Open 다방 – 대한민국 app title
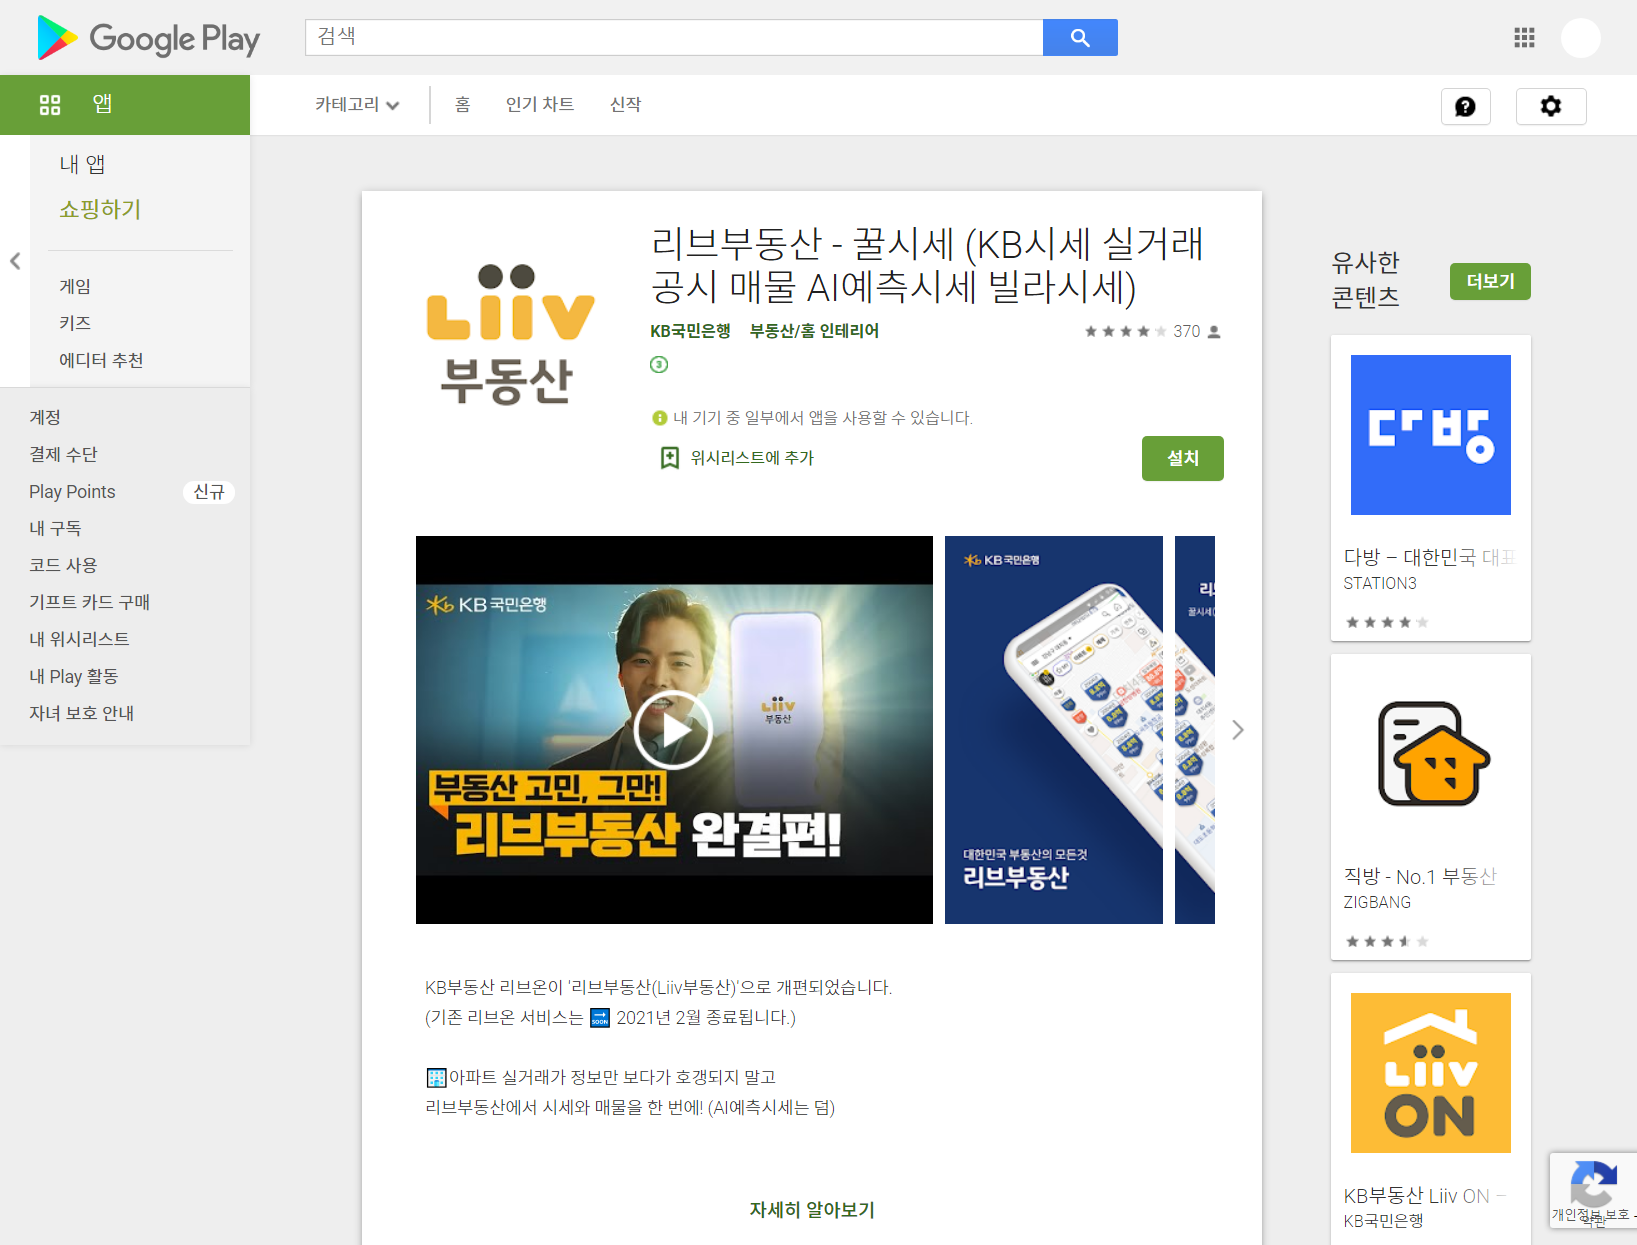The width and height of the screenshot is (1637, 1245). (x=1429, y=557)
